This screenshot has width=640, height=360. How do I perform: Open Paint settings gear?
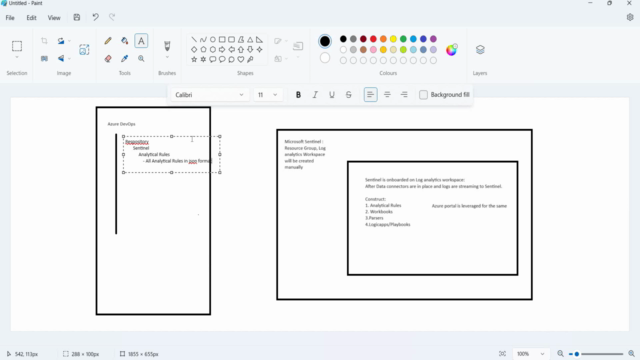click(630, 18)
